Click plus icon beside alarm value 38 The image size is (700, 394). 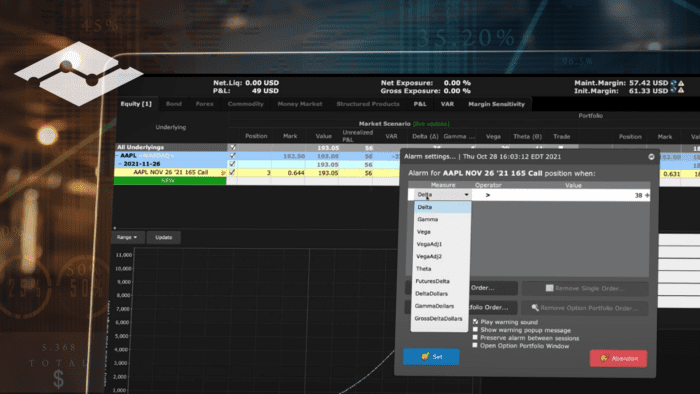tap(647, 195)
